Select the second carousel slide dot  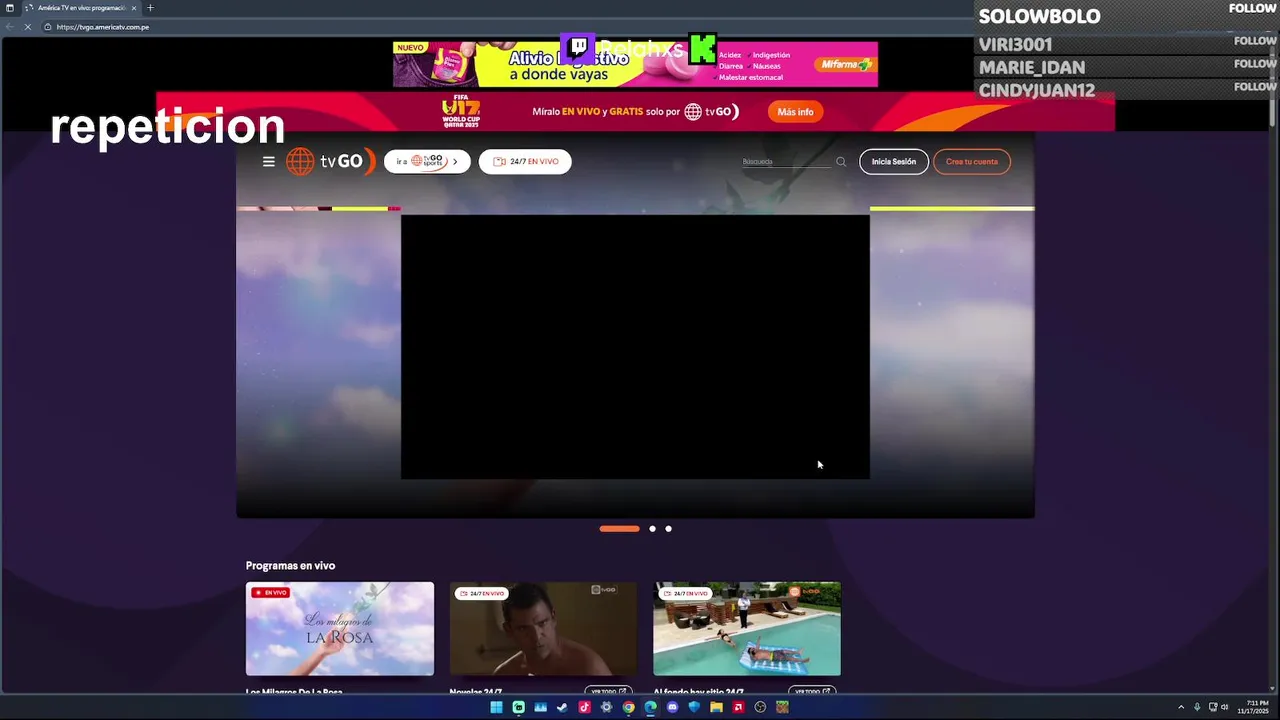[x=652, y=528]
